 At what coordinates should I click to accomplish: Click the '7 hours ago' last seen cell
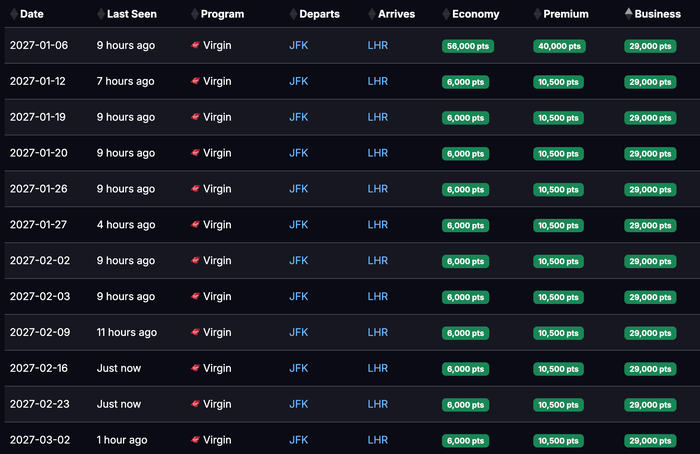click(125, 81)
